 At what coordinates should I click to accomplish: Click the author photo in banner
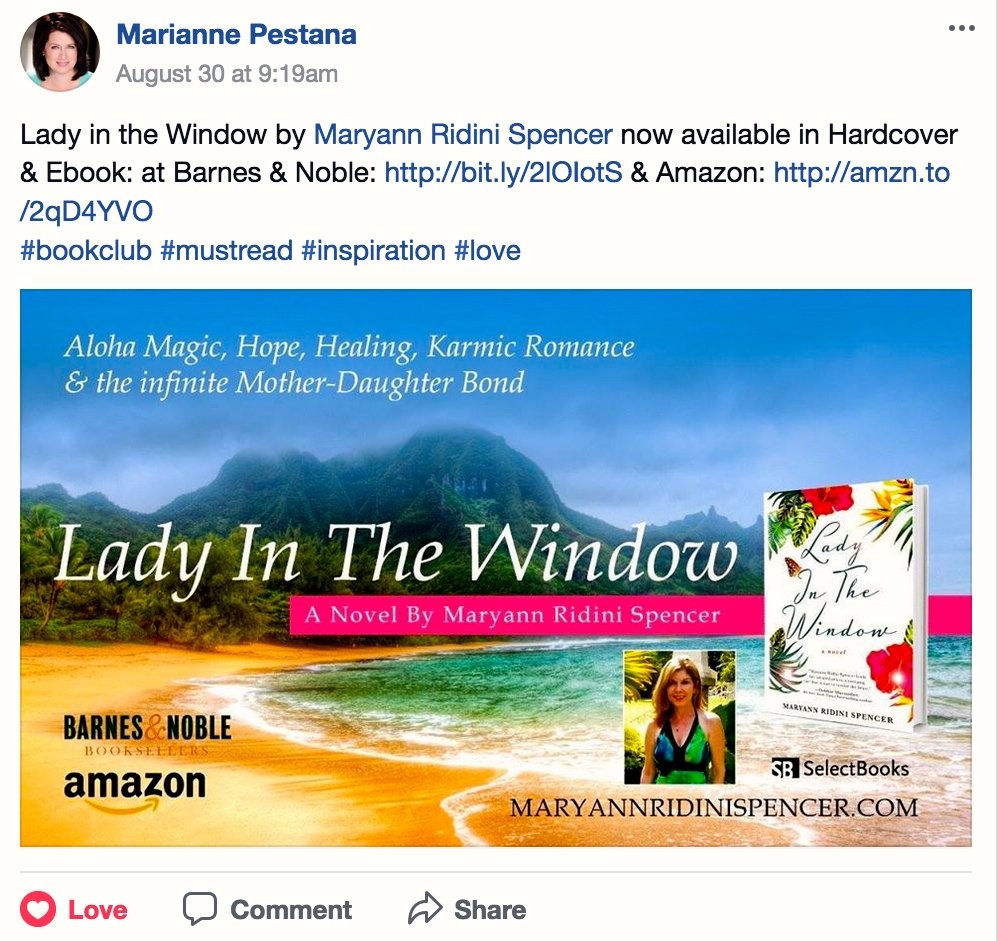click(x=680, y=717)
